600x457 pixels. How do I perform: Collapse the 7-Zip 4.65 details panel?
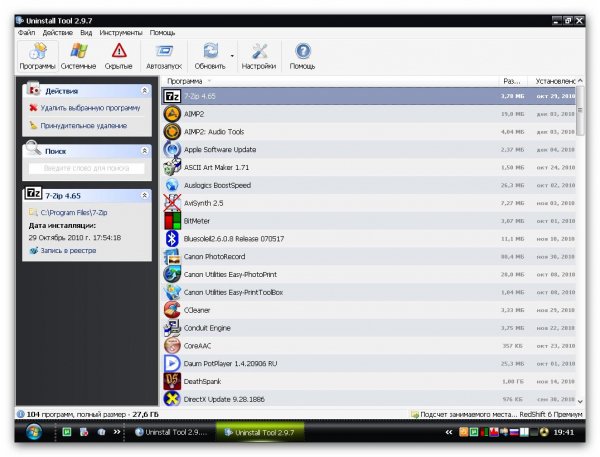coord(145,196)
